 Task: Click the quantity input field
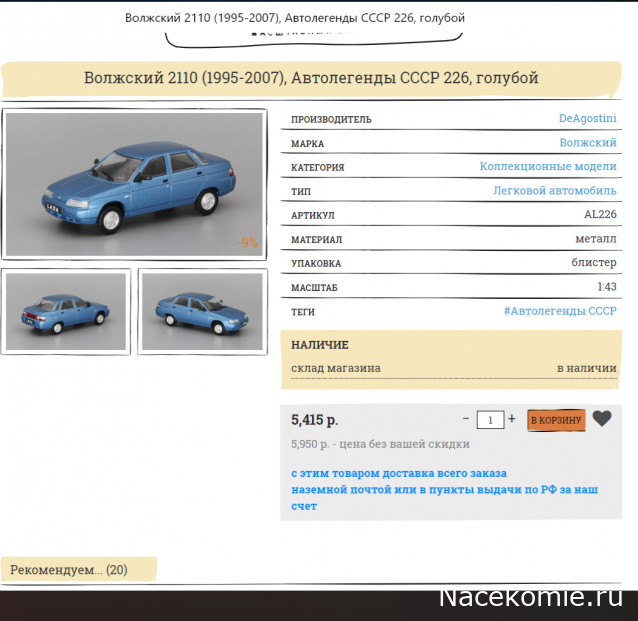pos(490,420)
